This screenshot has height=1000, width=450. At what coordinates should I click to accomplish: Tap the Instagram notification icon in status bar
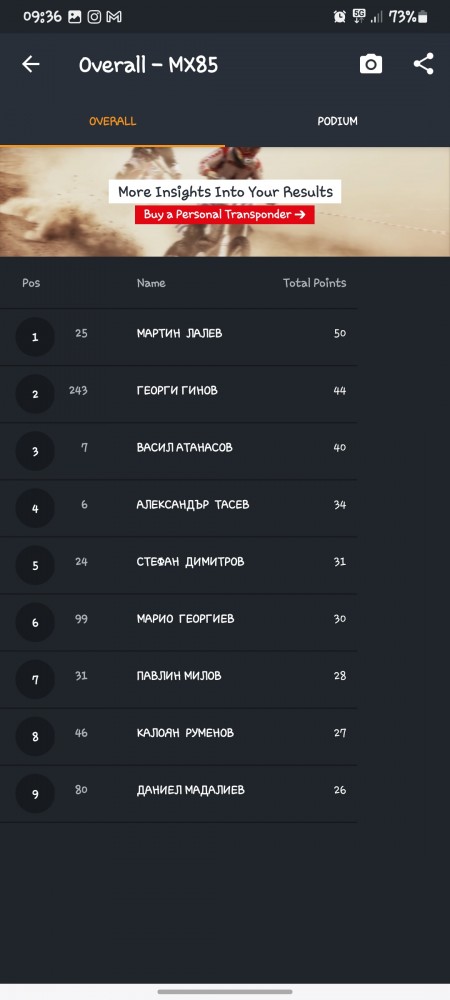click(94, 17)
